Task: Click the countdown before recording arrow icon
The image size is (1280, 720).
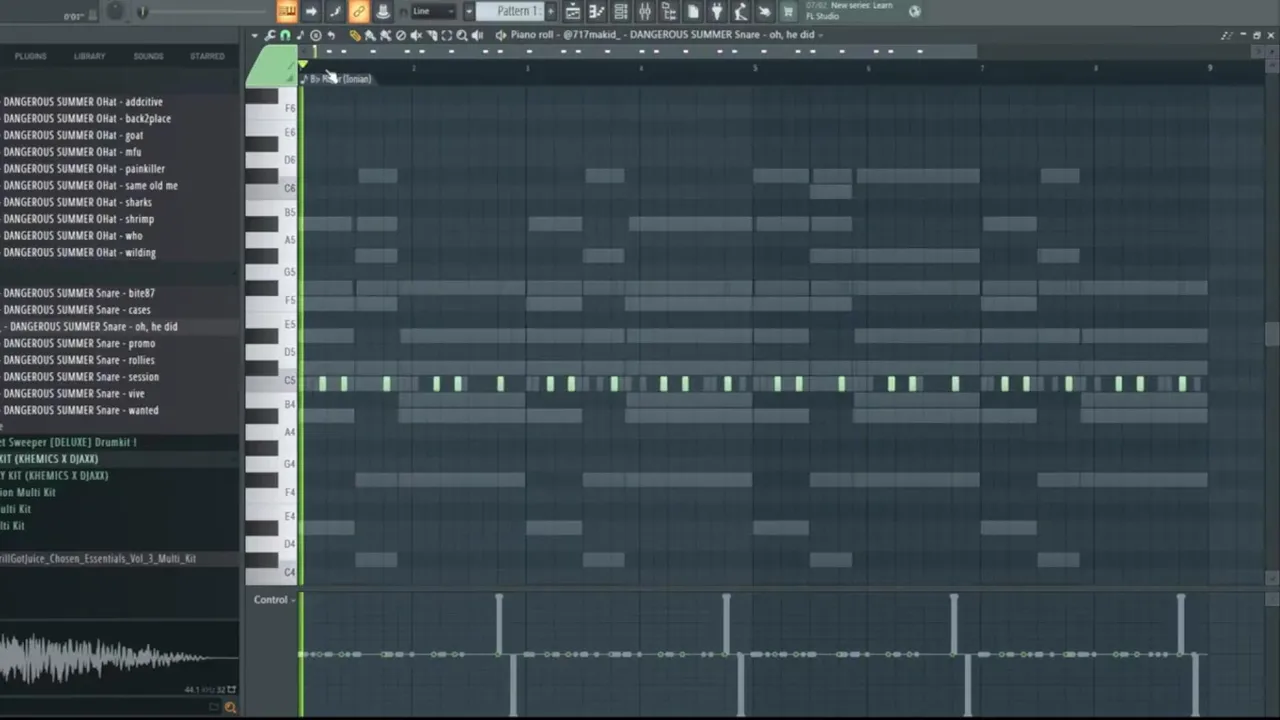Action: coord(311,11)
